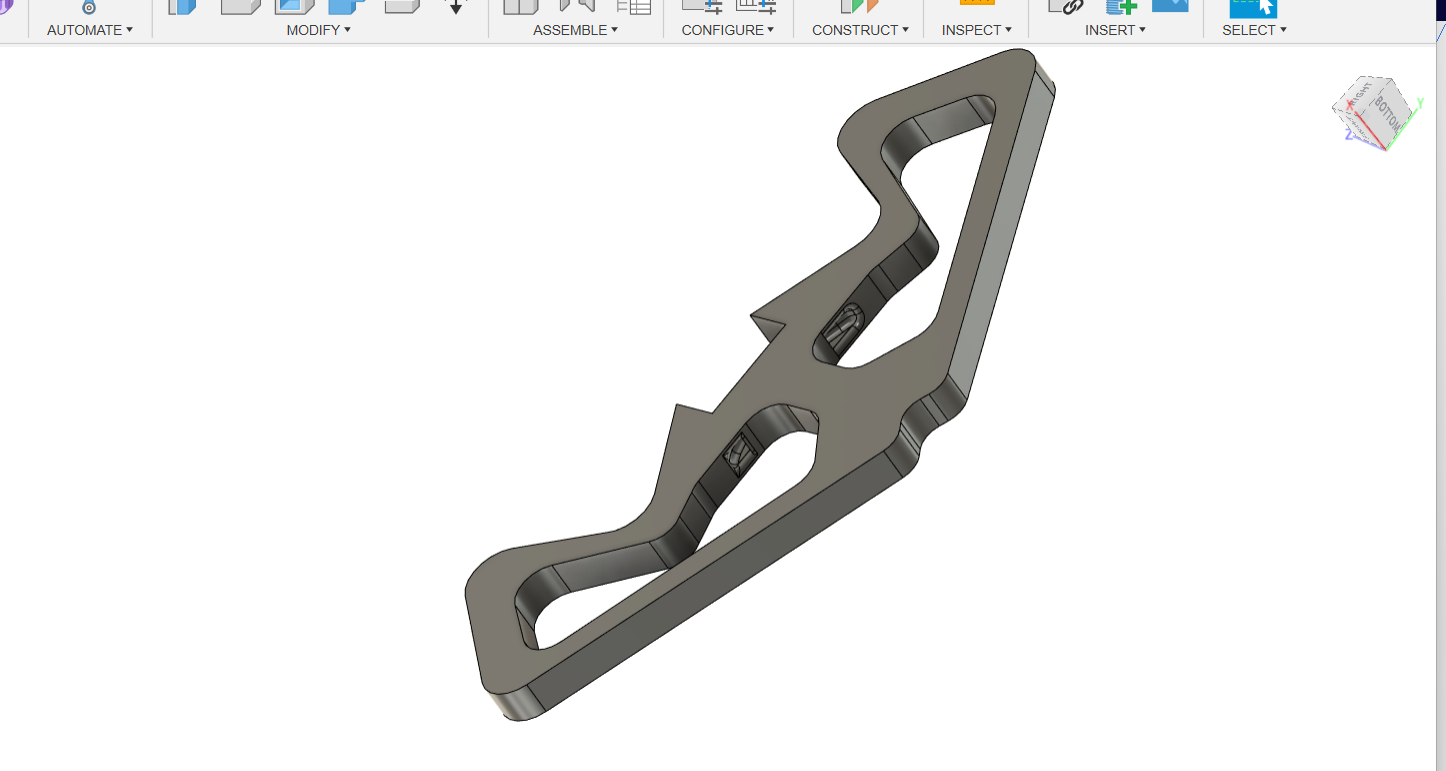
Task: Select the Measure ruler tool in Inspect
Action: click(977, 3)
